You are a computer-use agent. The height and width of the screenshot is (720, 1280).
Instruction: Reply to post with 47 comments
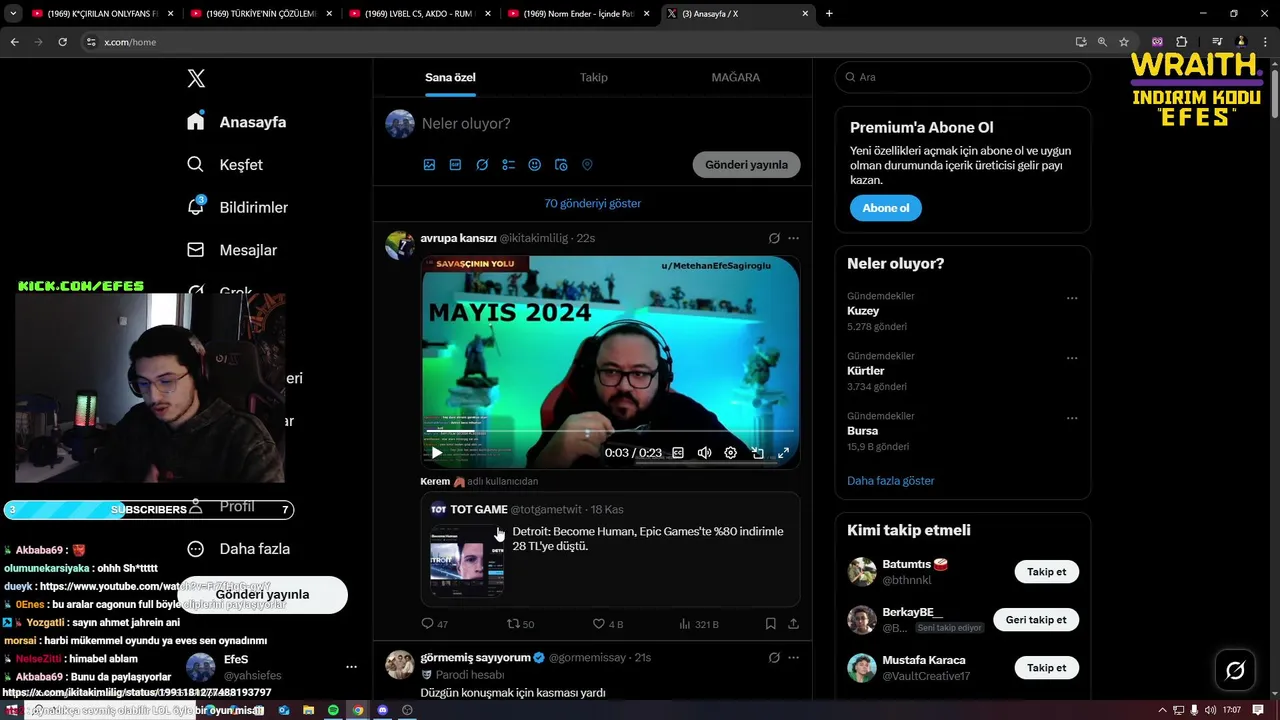coord(435,624)
